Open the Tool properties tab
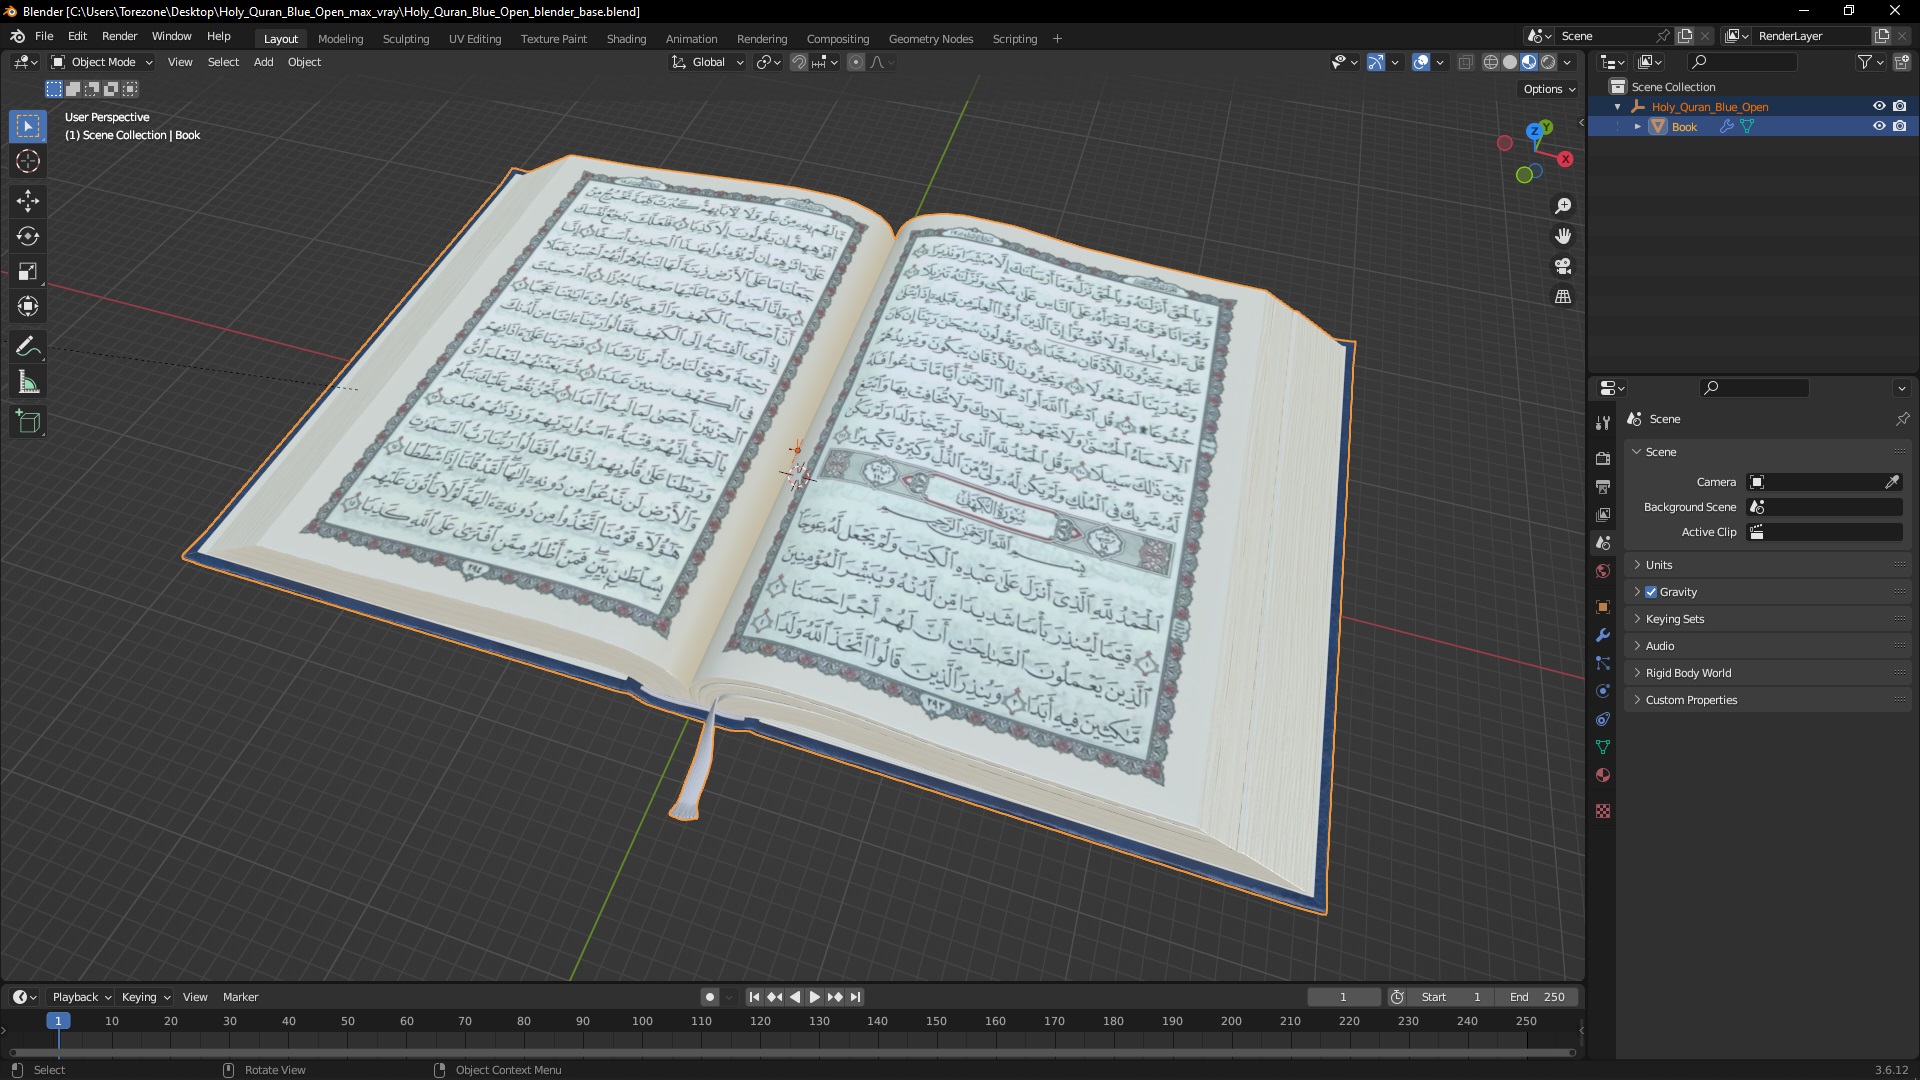 (x=1603, y=423)
